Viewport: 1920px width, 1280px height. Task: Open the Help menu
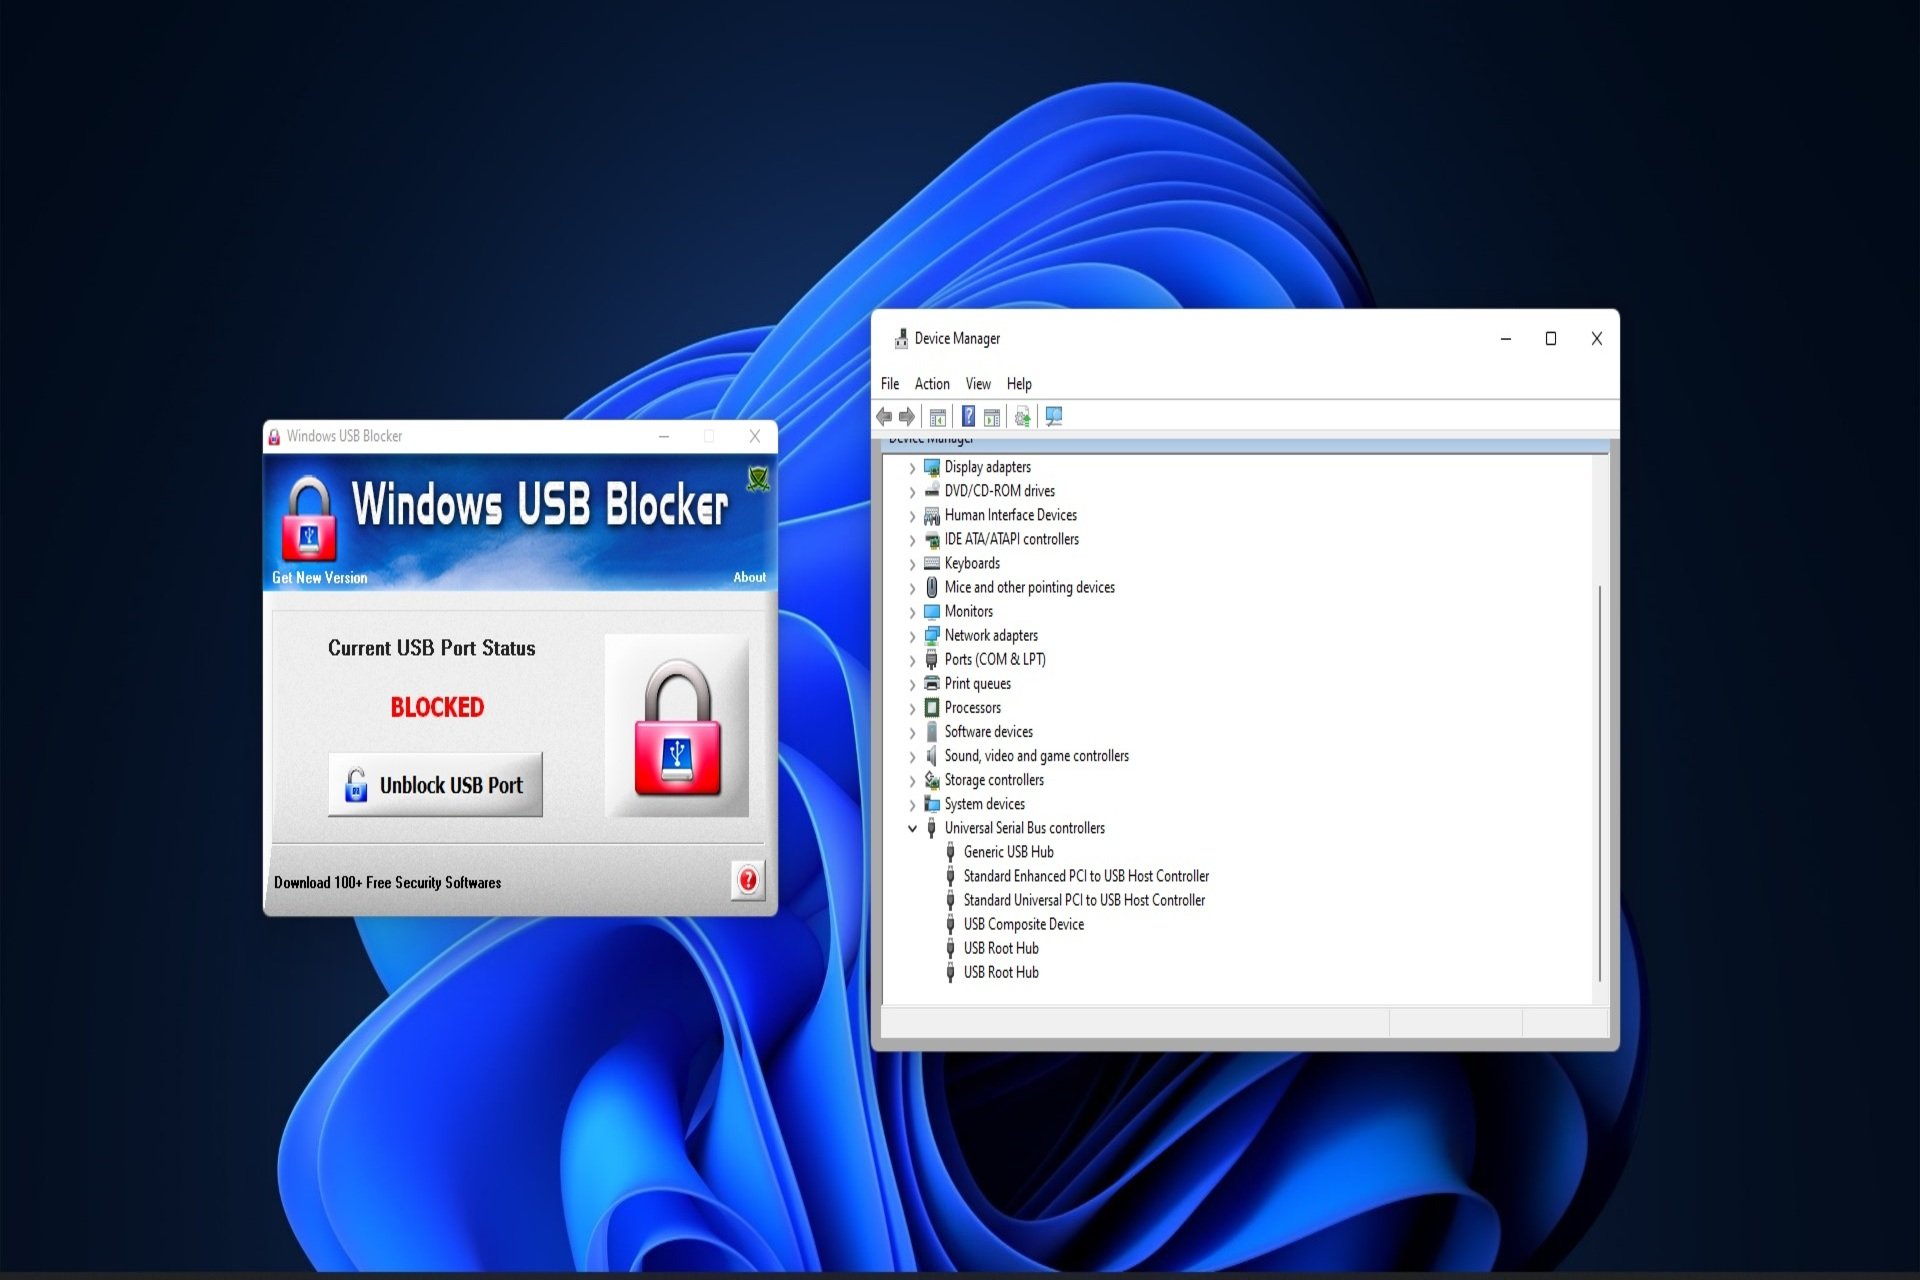tap(1019, 384)
